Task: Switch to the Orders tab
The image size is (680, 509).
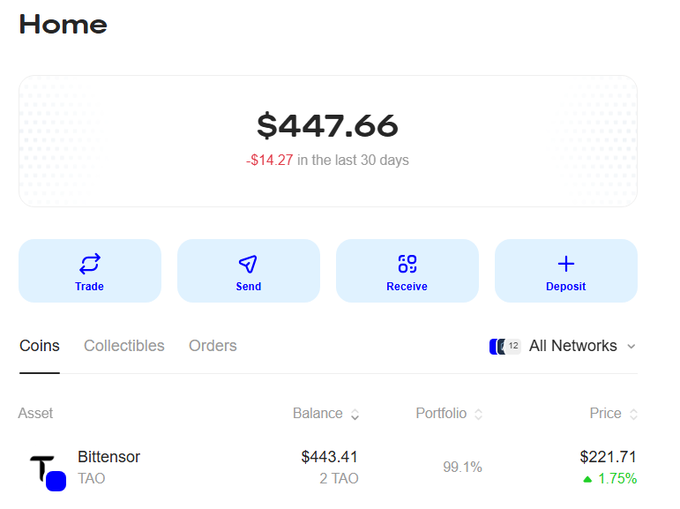Action: 212,346
